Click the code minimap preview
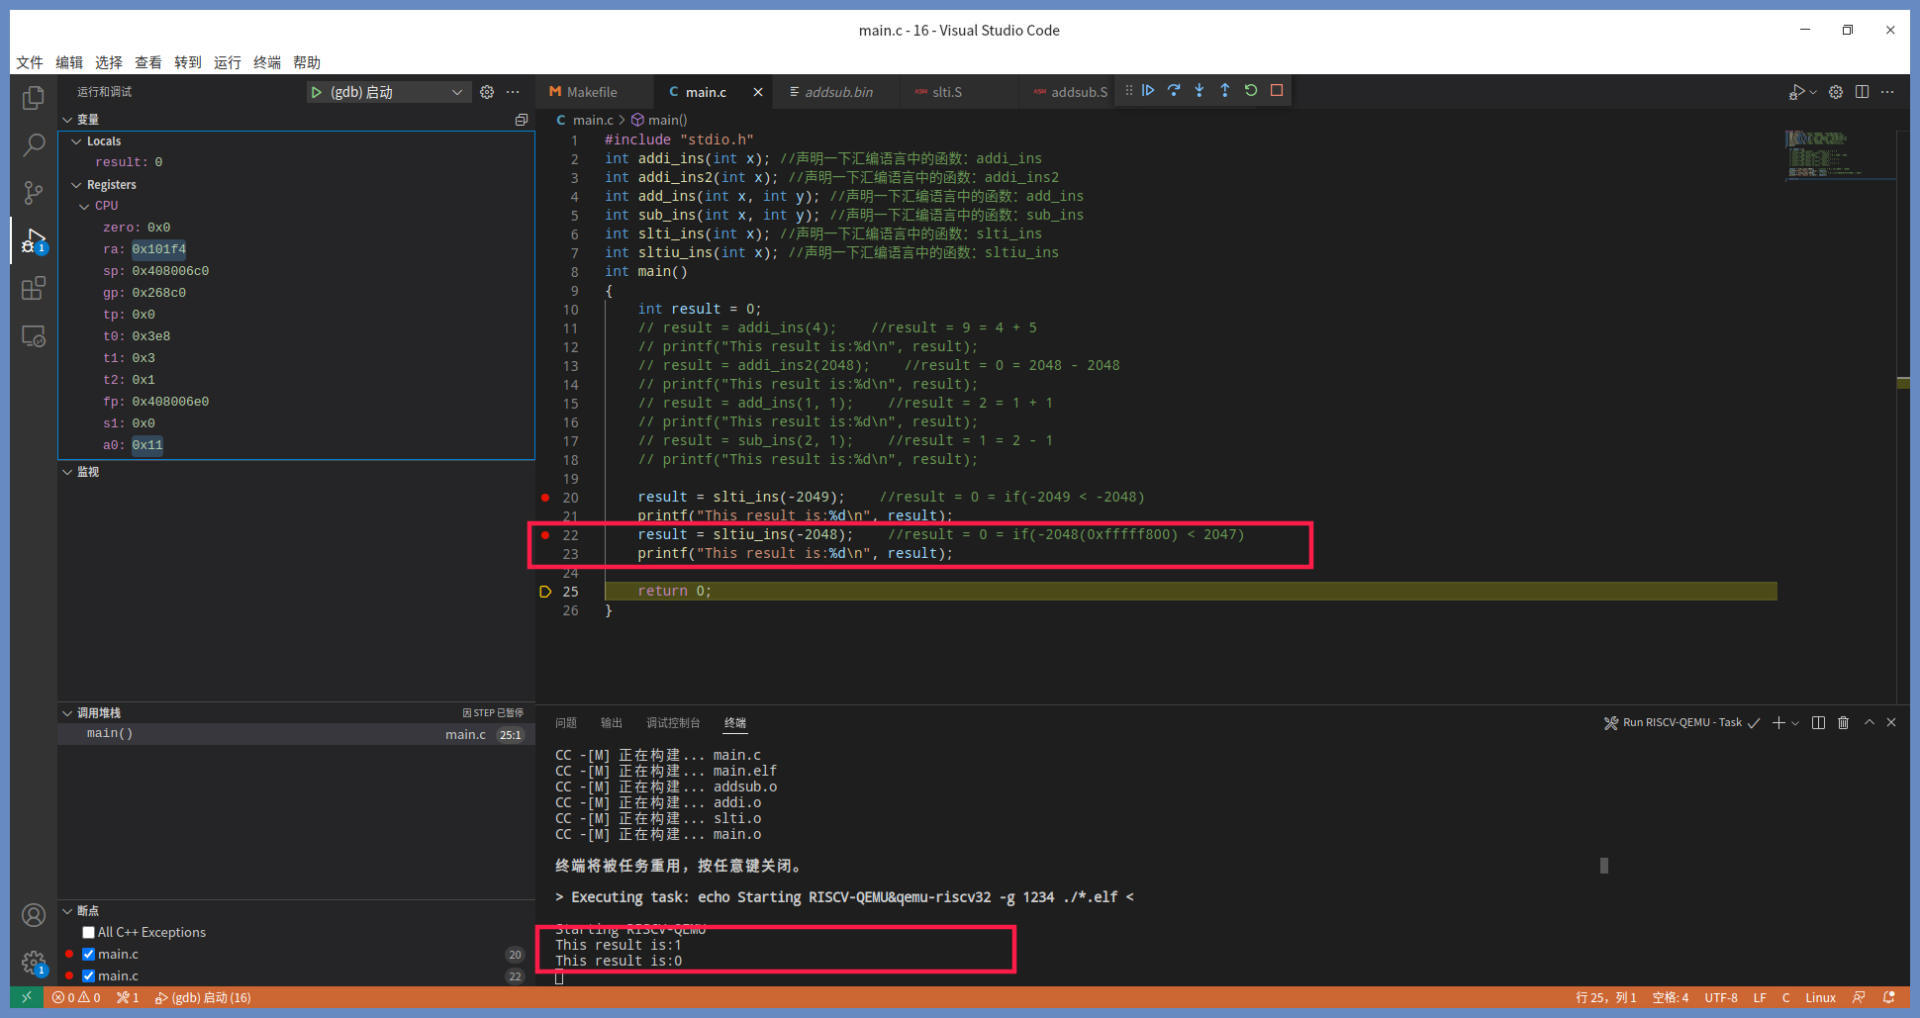The image size is (1920, 1018). pyautogui.click(x=1826, y=155)
